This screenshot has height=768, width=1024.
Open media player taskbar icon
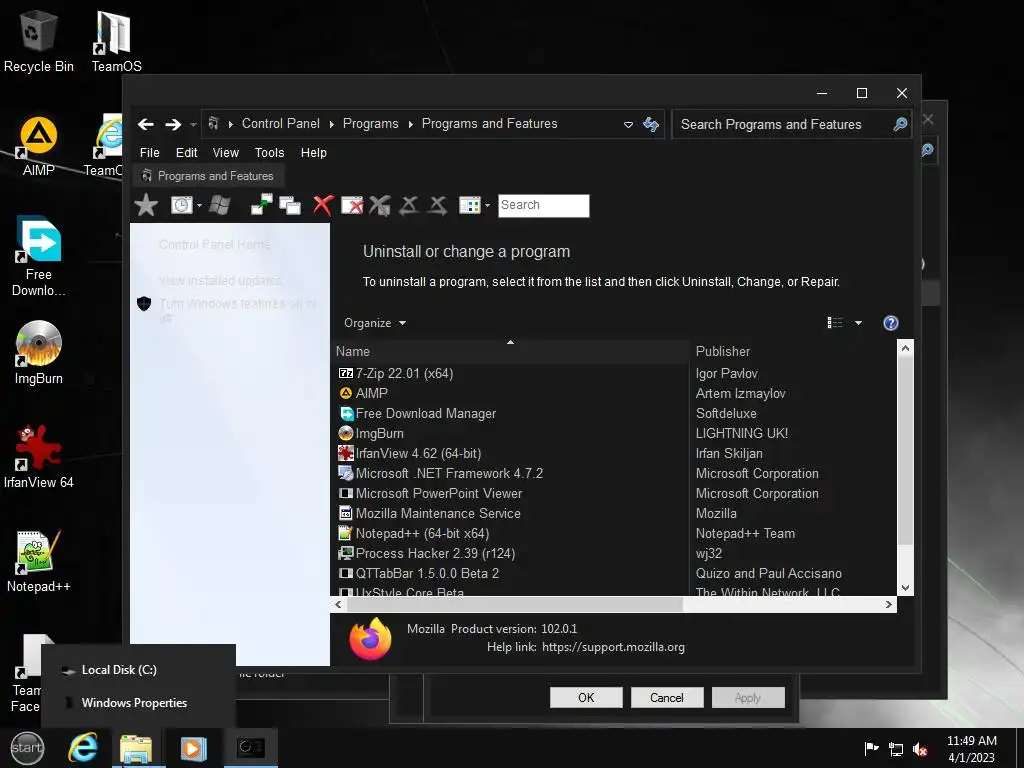click(193, 748)
